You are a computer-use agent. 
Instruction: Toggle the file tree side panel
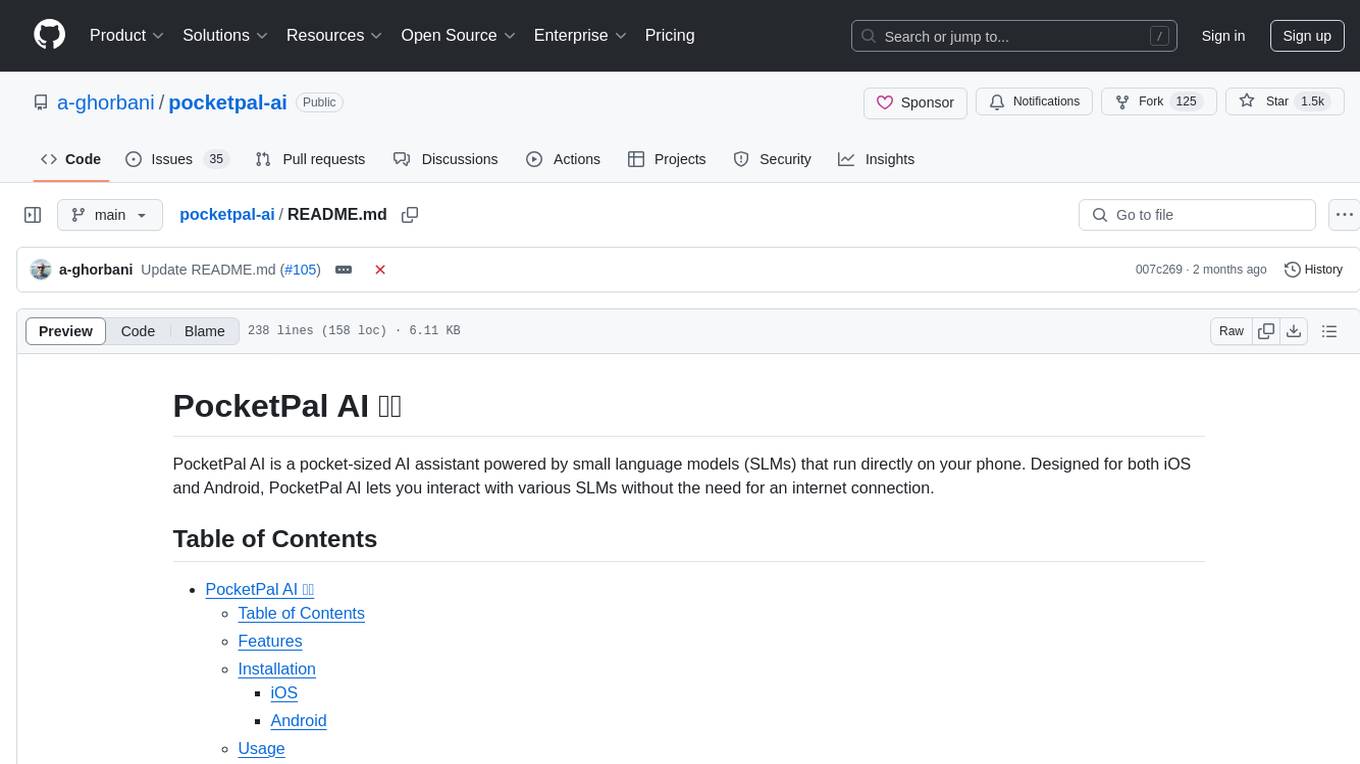(33, 215)
